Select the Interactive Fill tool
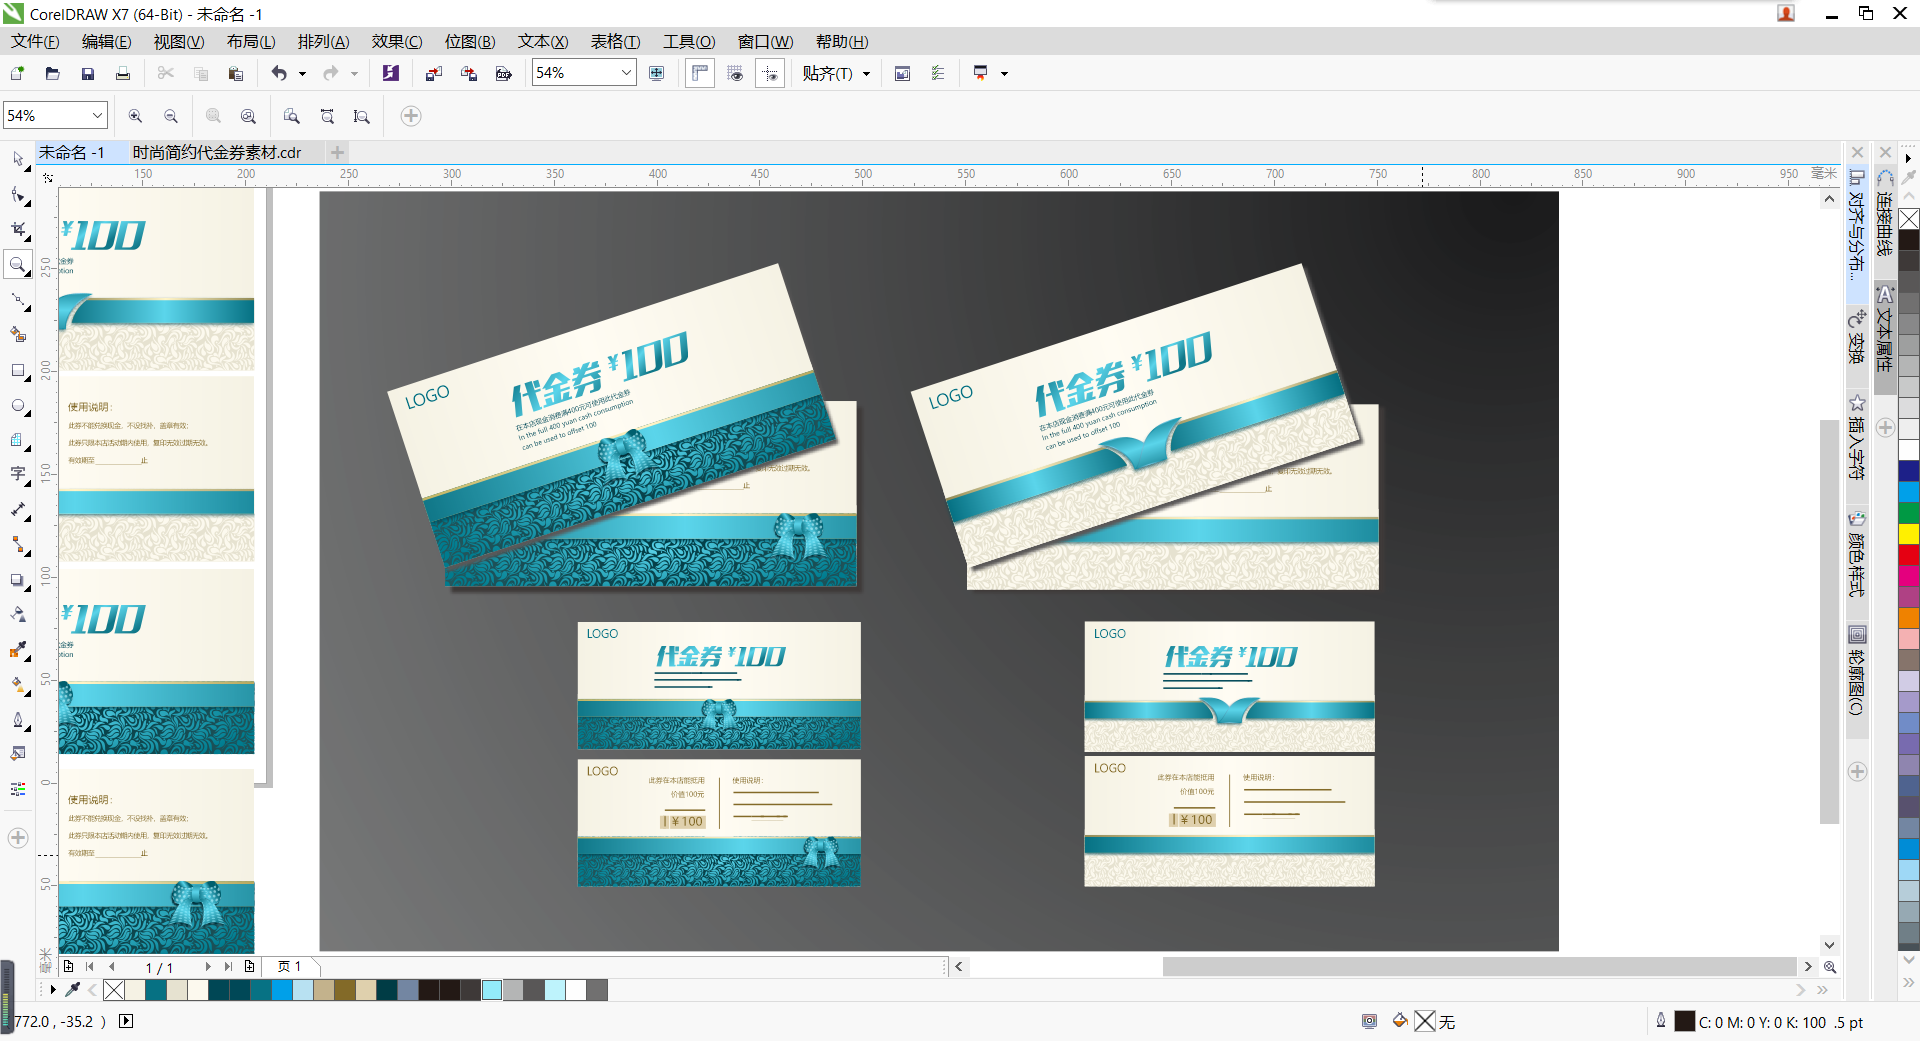The height and width of the screenshot is (1041, 1920). (18, 685)
